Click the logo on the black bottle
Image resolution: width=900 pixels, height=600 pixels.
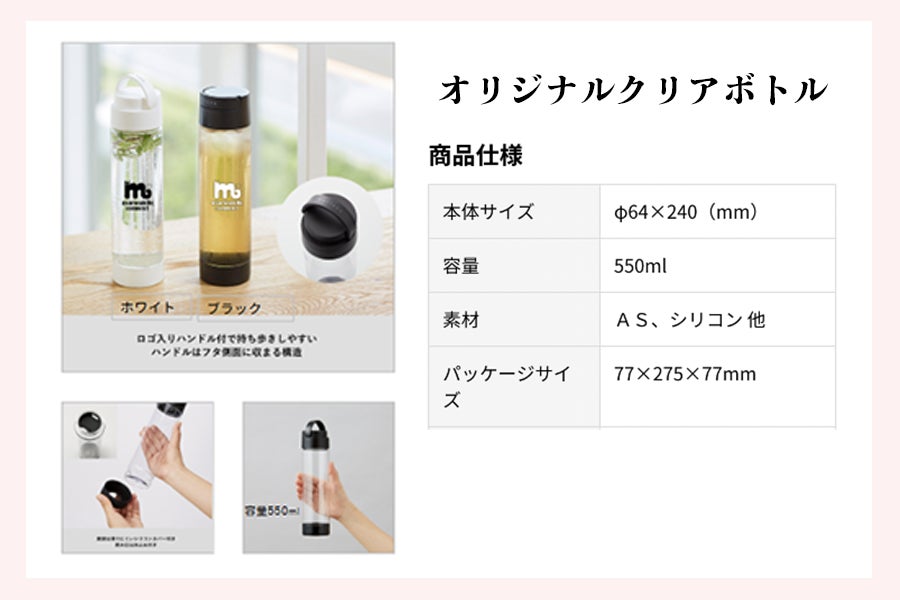tap(227, 196)
